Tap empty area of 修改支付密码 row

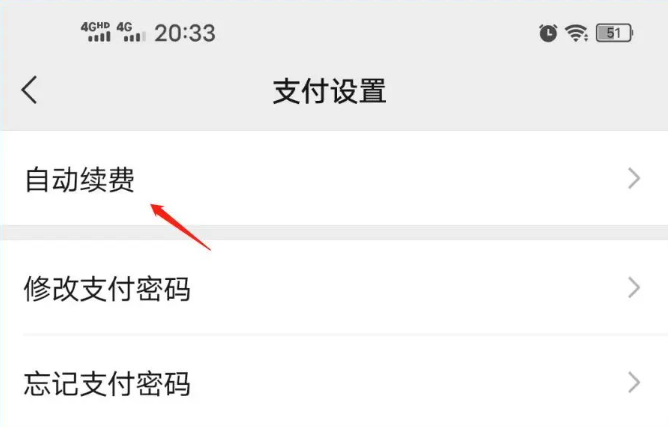(405, 288)
